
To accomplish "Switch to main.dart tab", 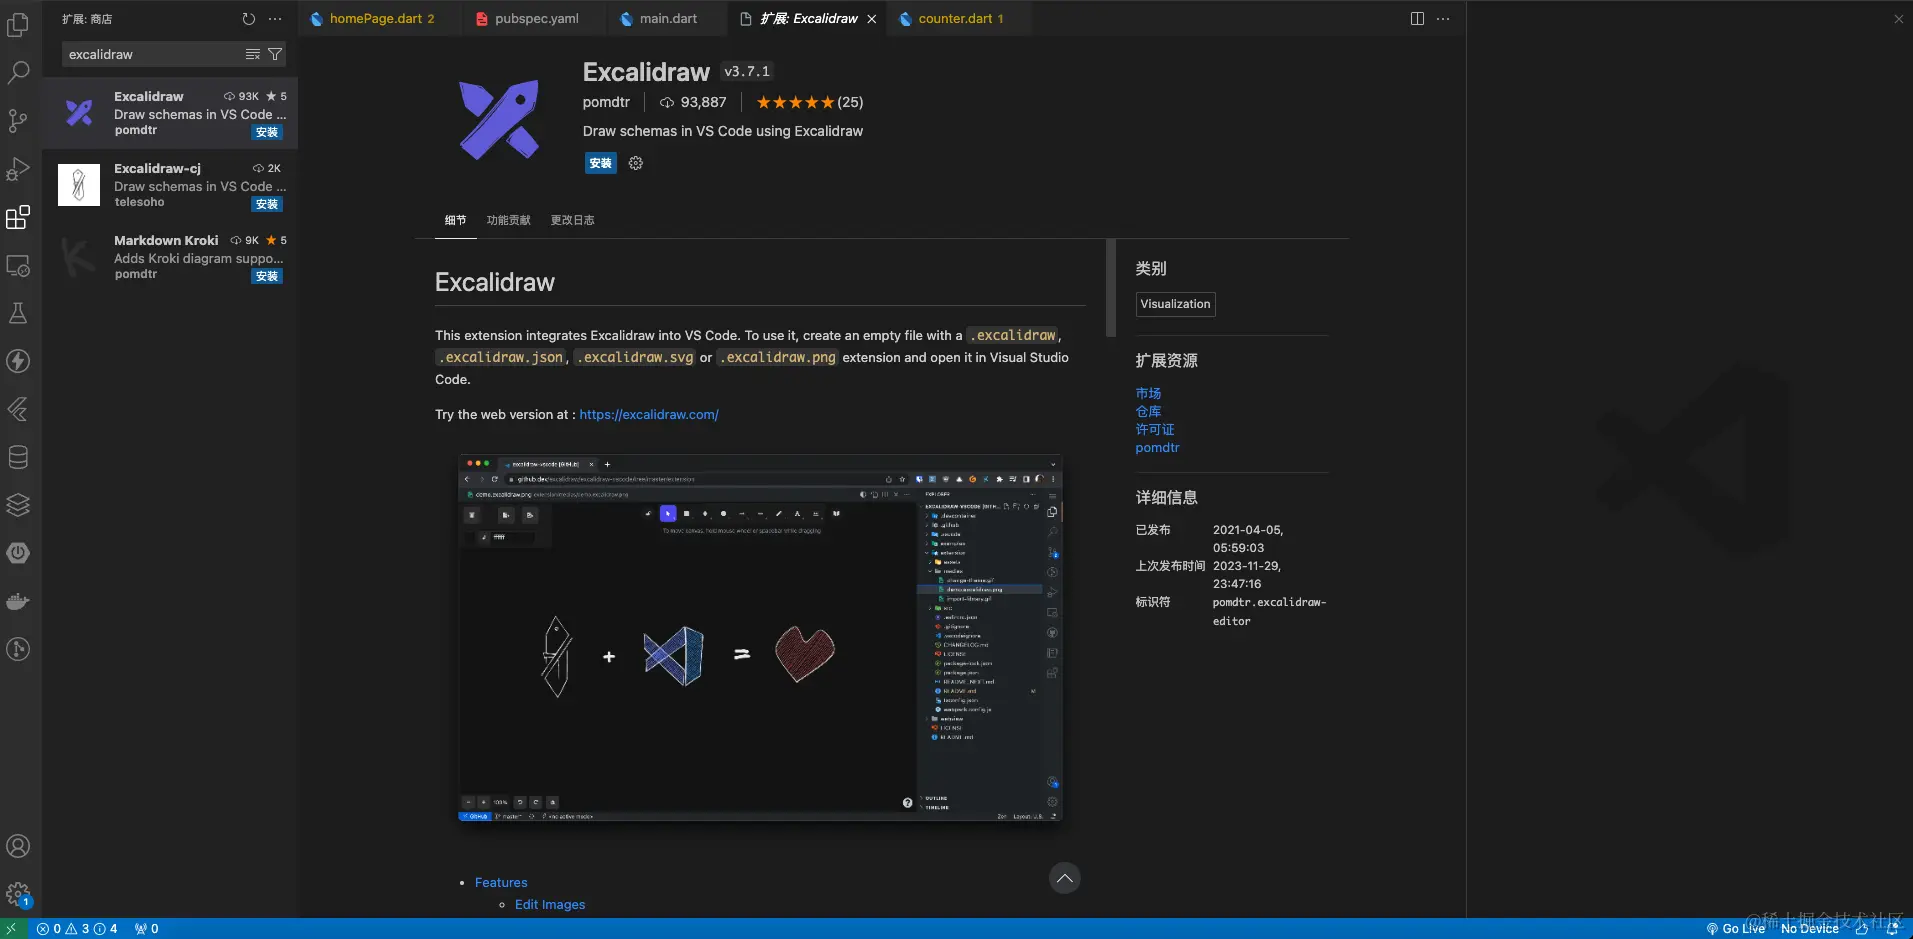I will coord(668,18).
